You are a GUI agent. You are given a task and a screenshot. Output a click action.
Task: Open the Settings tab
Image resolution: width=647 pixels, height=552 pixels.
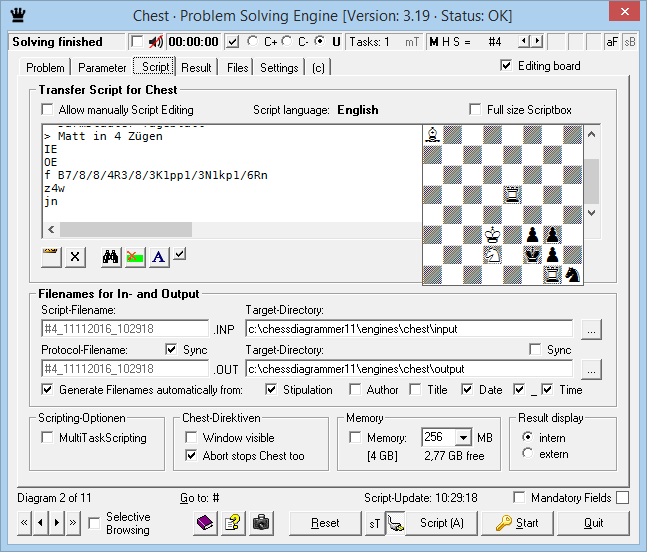point(279,67)
